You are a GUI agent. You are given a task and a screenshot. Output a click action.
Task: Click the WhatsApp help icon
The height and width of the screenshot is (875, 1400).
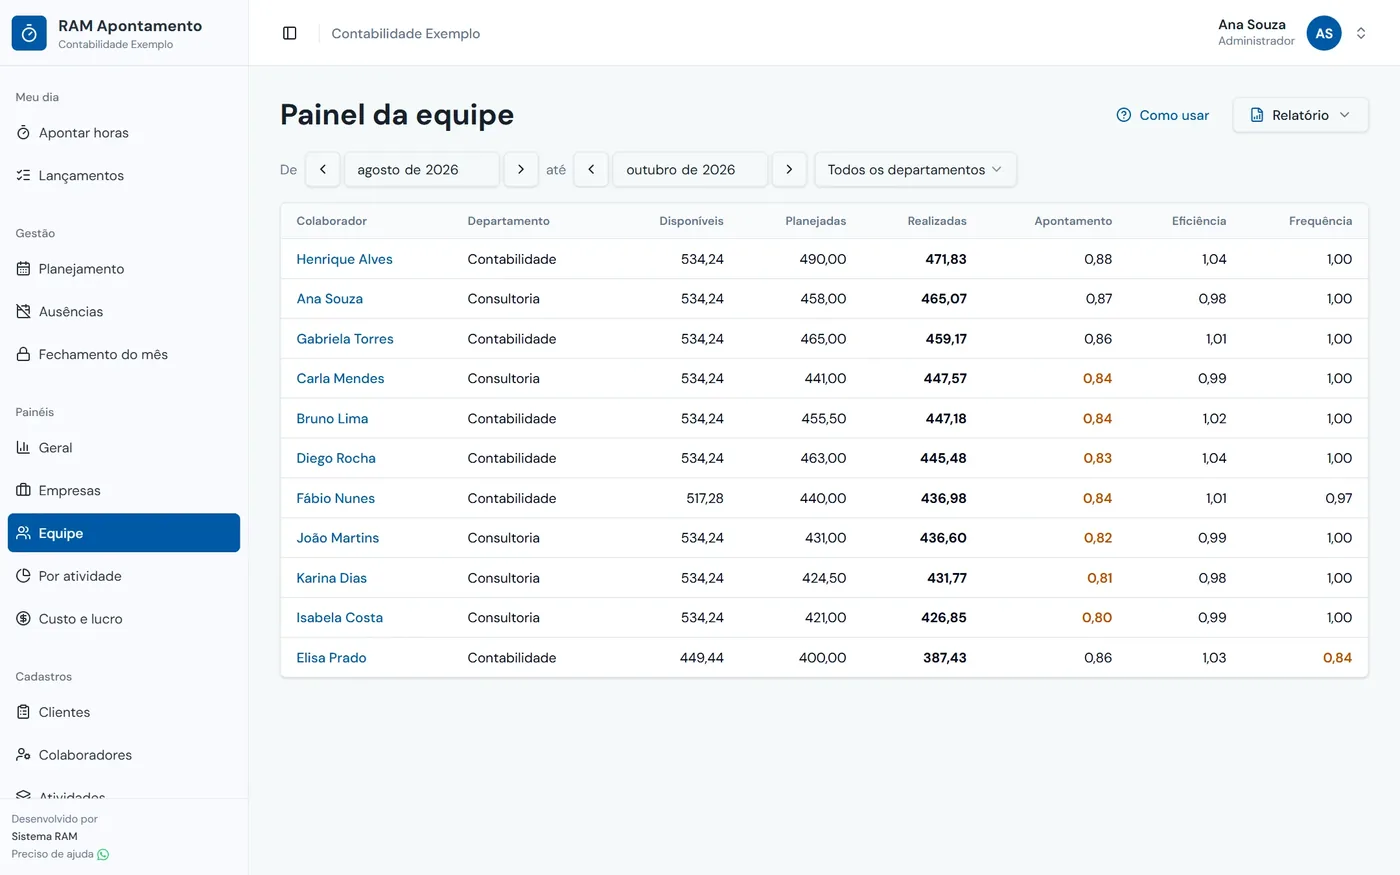pyautogui.click(x=103, y=854)
